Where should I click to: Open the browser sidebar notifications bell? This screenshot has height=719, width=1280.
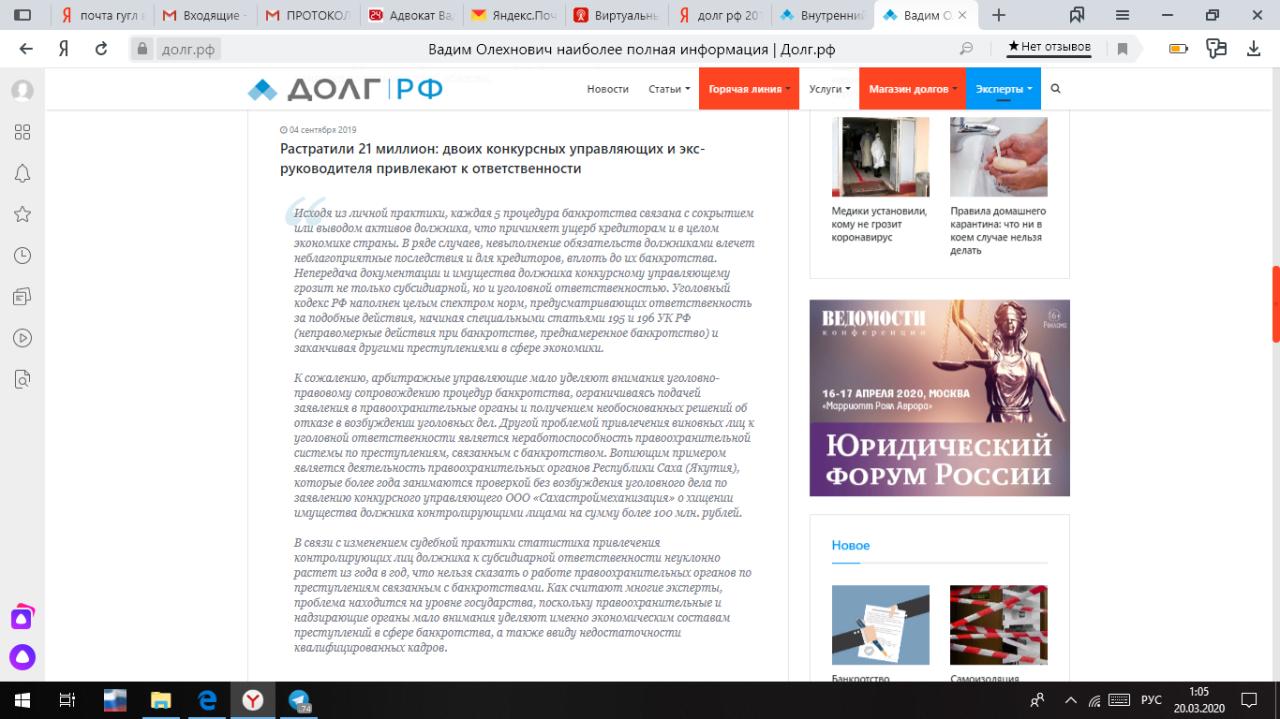click(22, 173)
